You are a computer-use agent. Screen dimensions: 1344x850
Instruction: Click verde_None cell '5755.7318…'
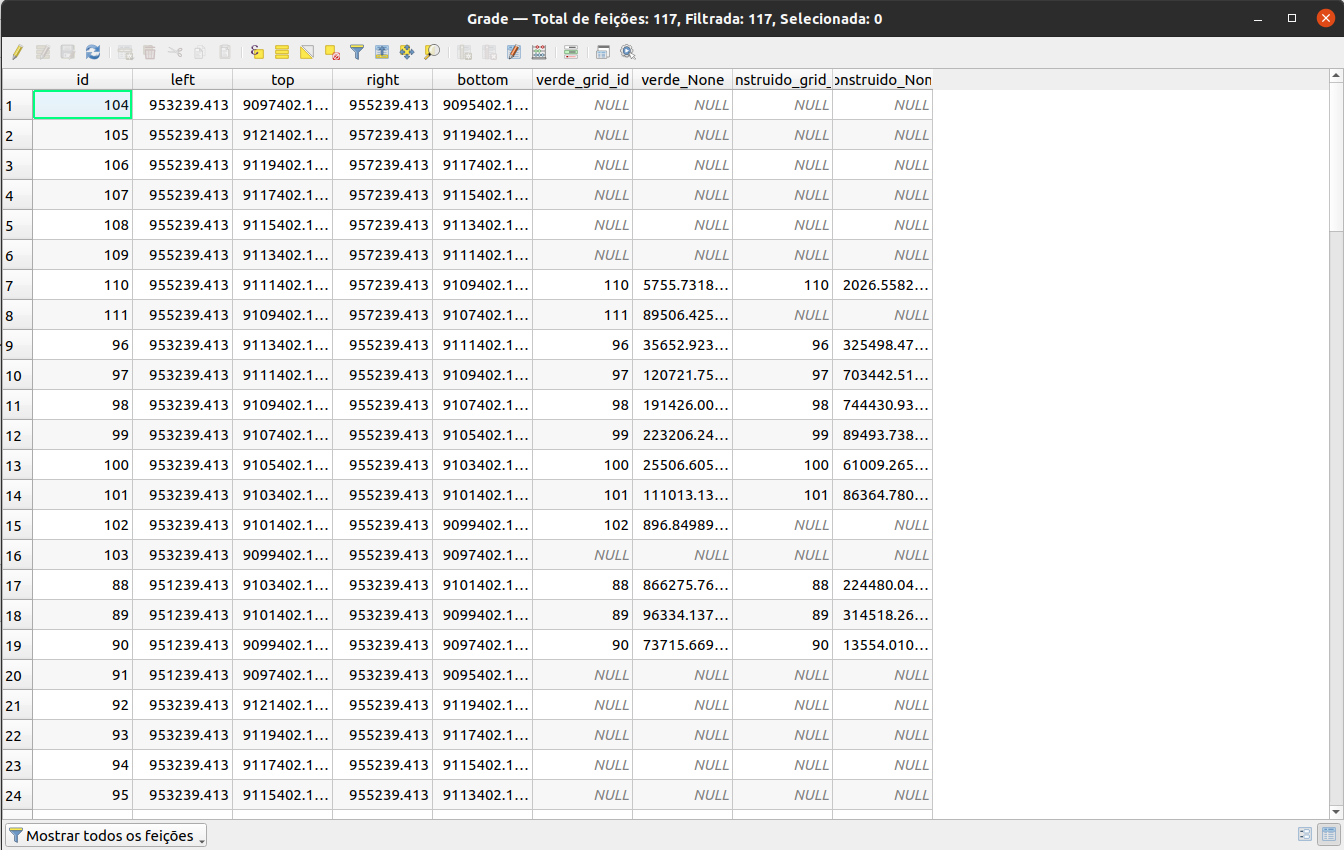pos(683,285)
